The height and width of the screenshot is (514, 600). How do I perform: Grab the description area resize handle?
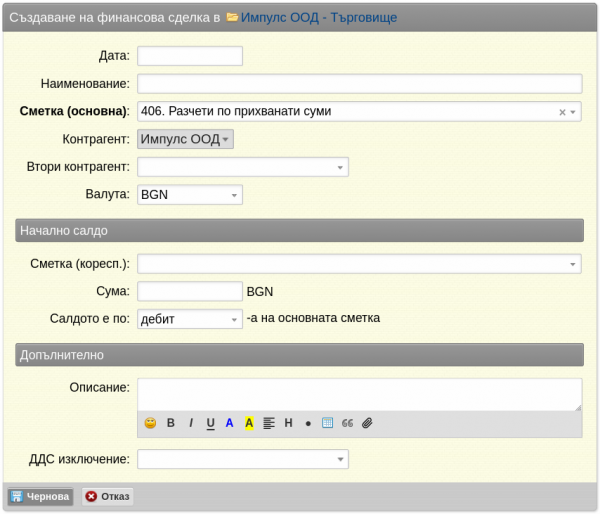click(x=578, y=408)
